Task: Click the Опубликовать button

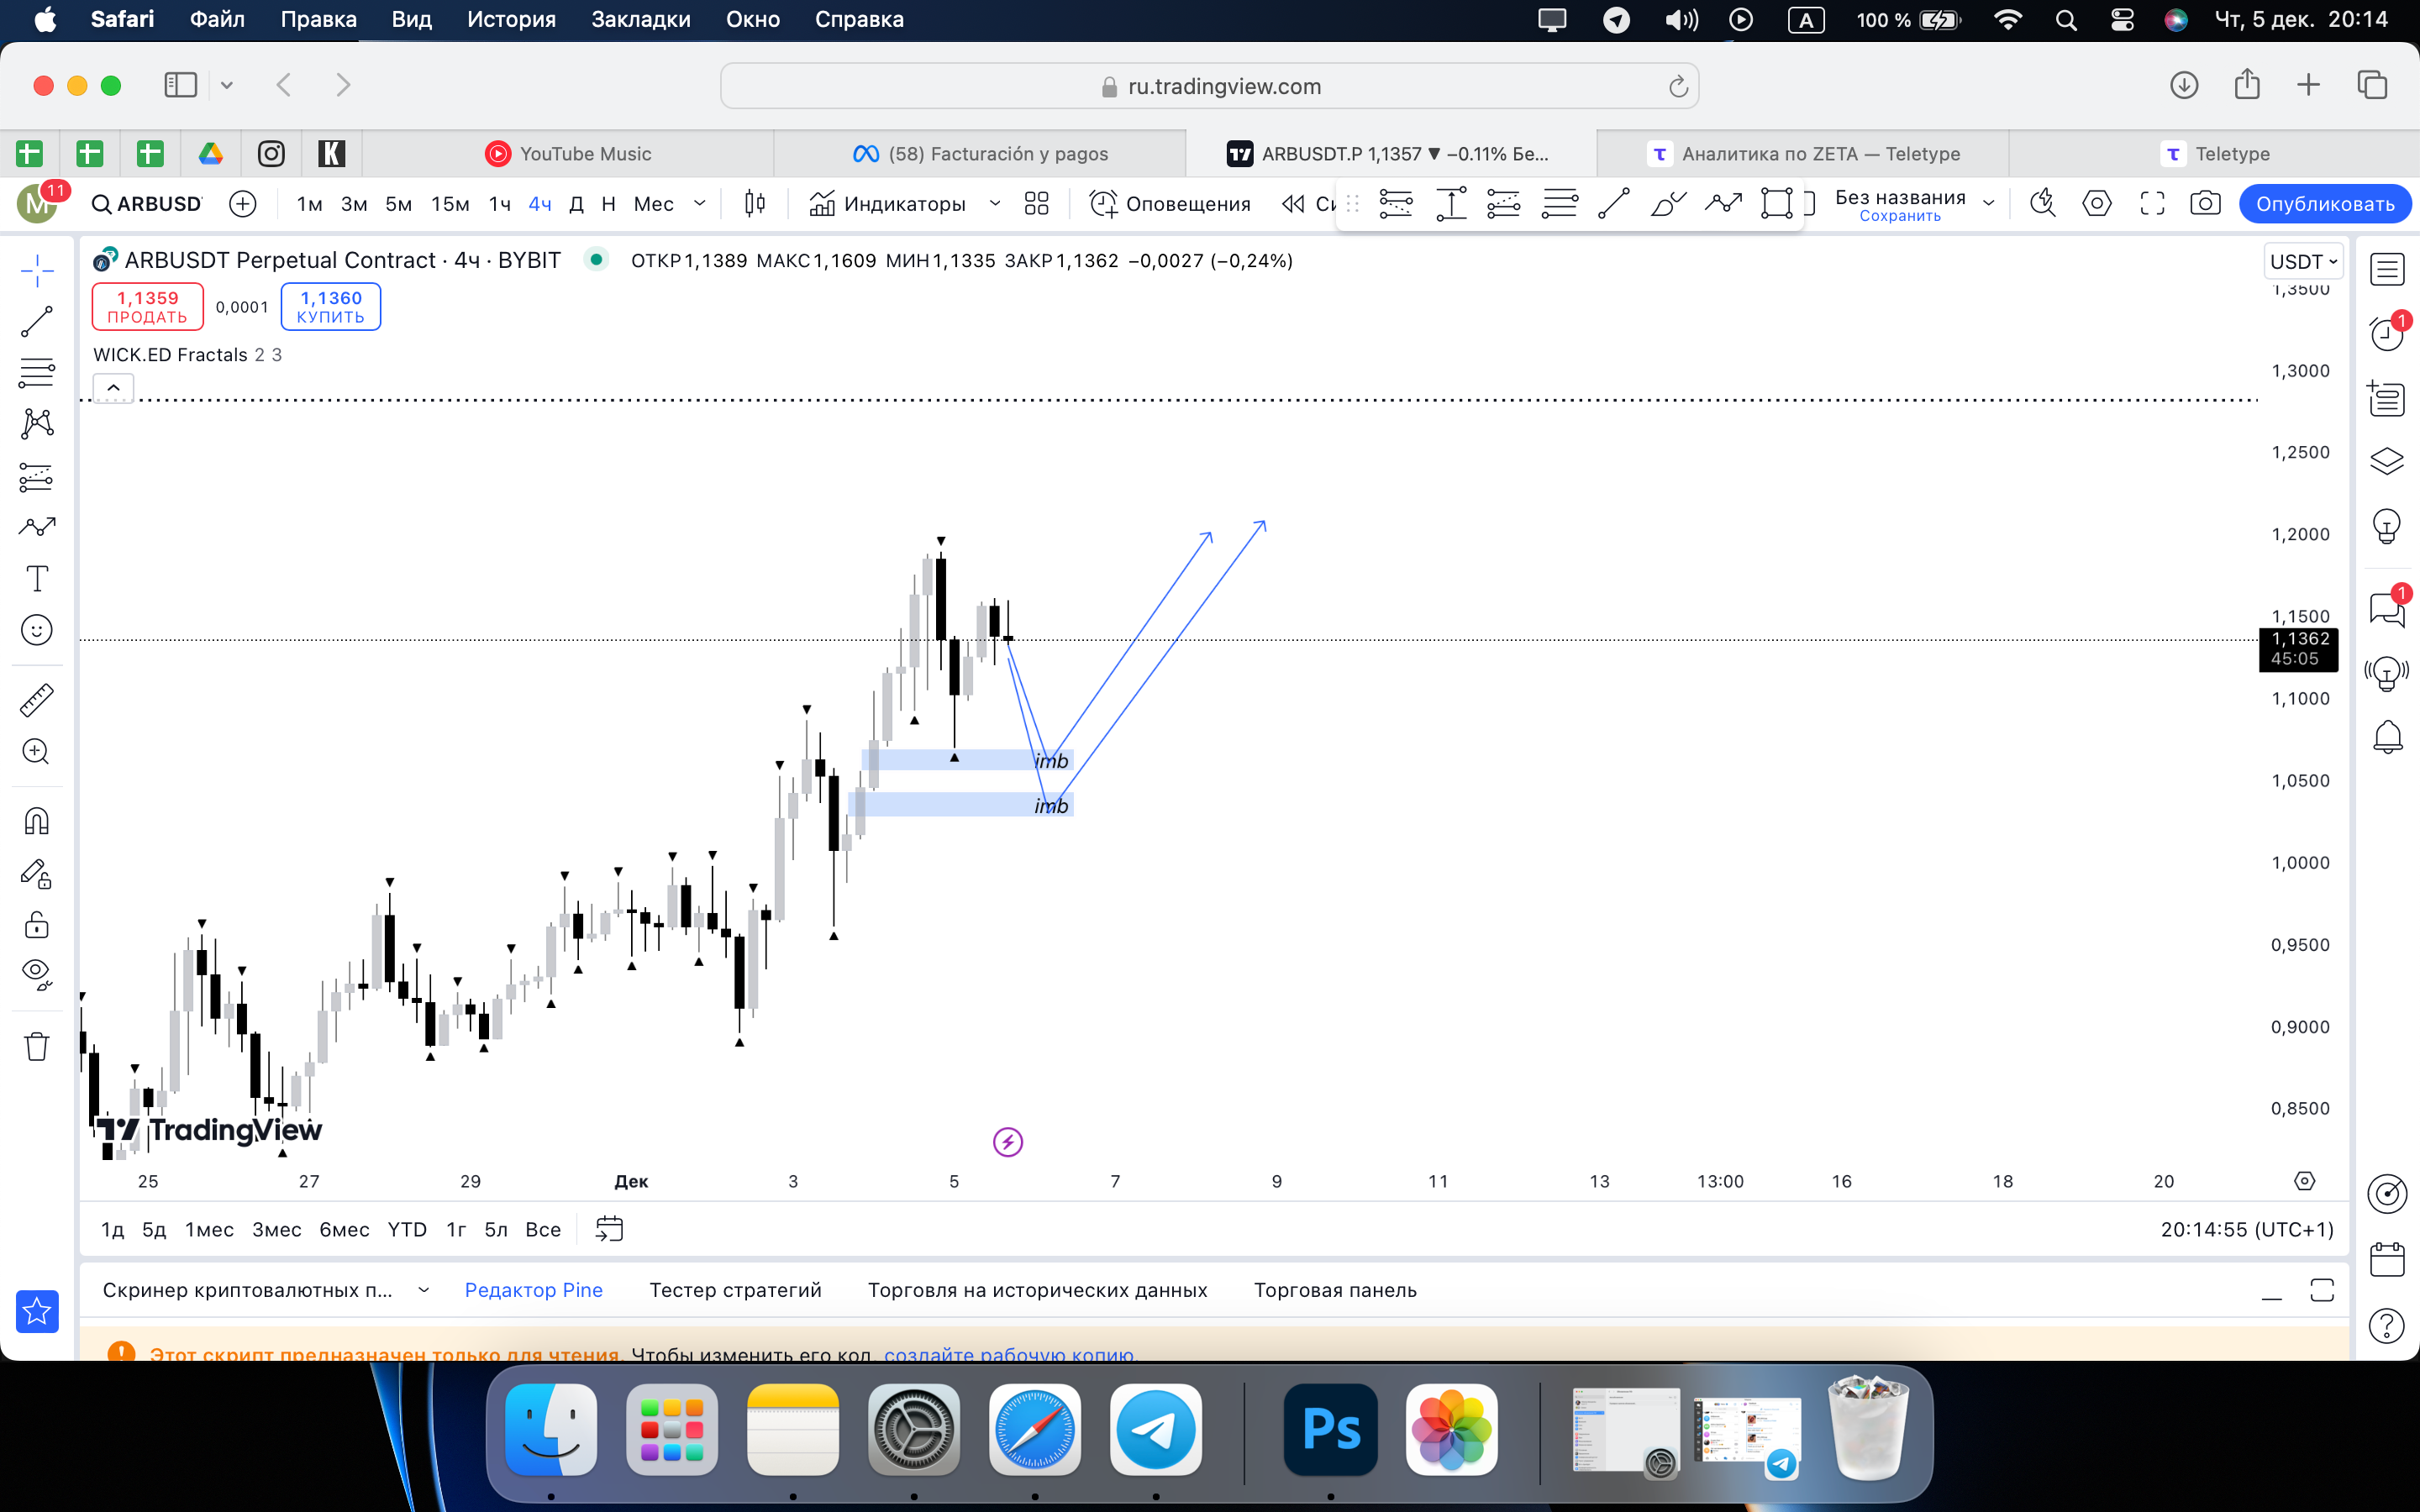Action: pos(2326,204)
